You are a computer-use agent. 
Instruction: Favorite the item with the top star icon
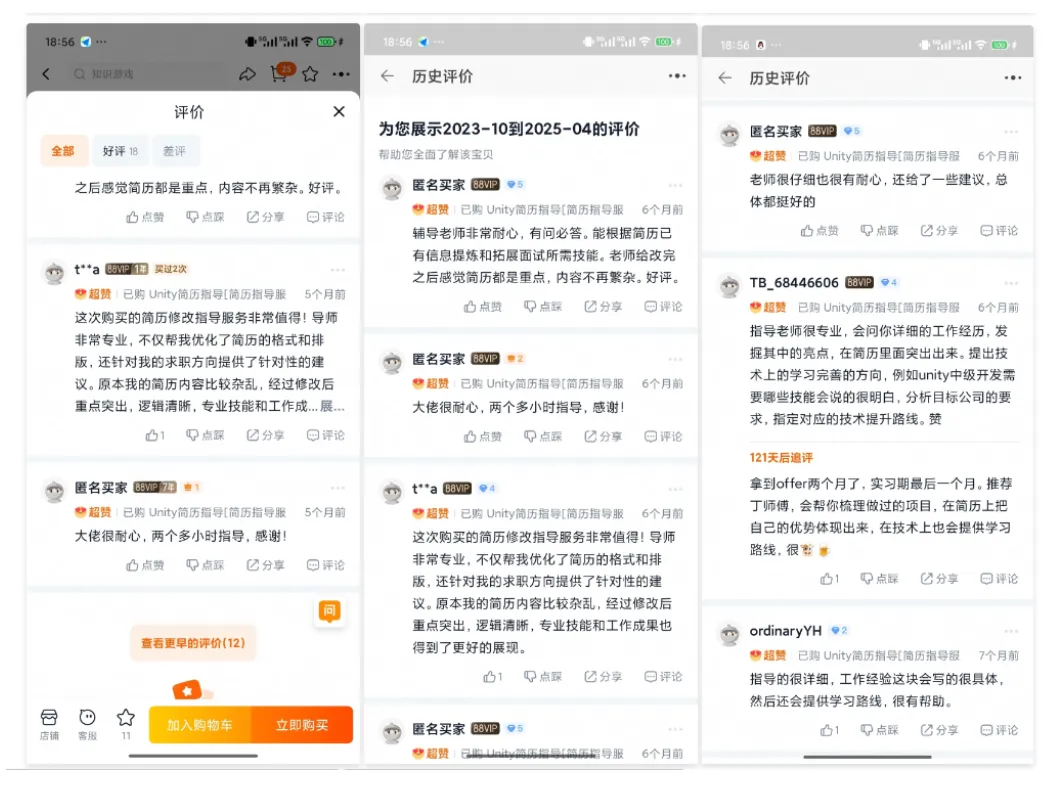tap(310, 74)
